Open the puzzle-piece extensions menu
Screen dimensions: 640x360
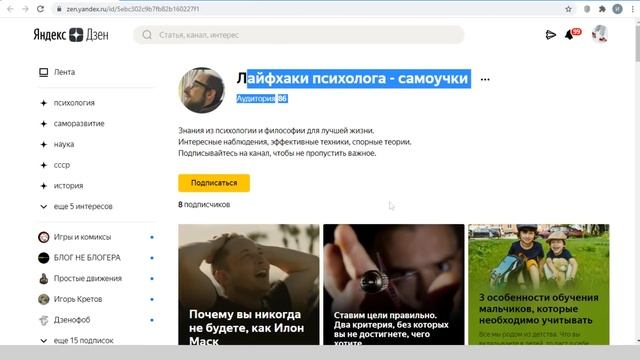(x=602, y=9)
